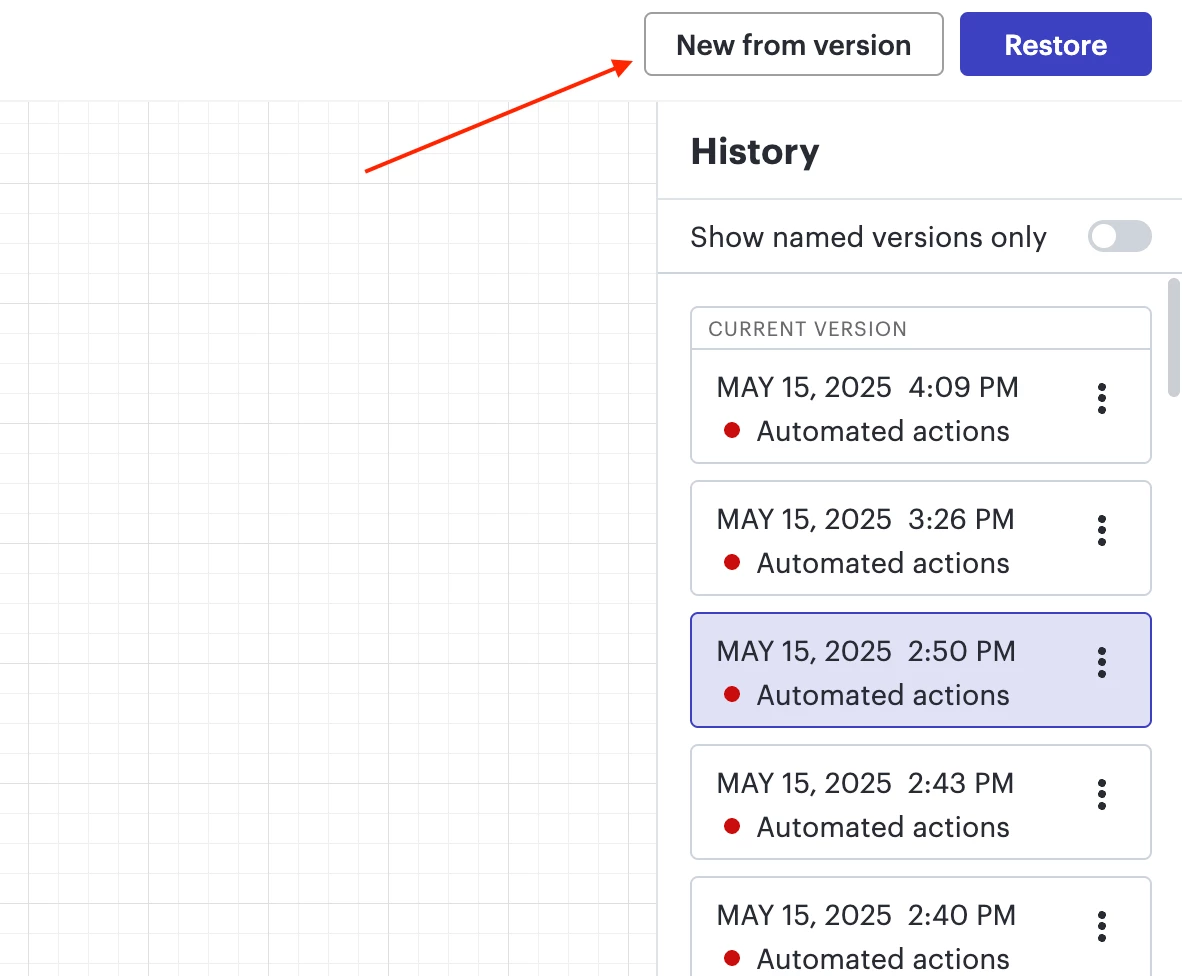The width and height of the screenshot is (1182, 976).
Task: Select the MAY 15, 2025 2:43 PM version
Action: (x=920, y=802)
